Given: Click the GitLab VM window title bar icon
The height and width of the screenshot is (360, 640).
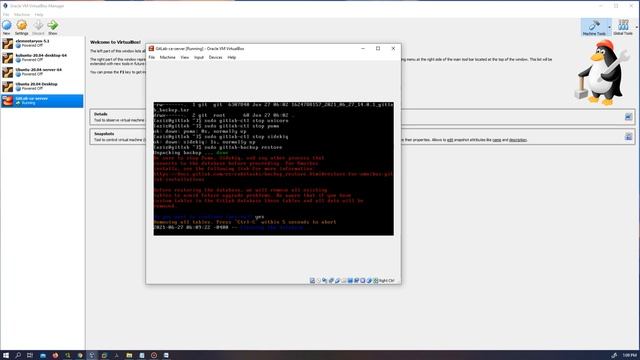Looking at the screenshot, I should 151,49.
